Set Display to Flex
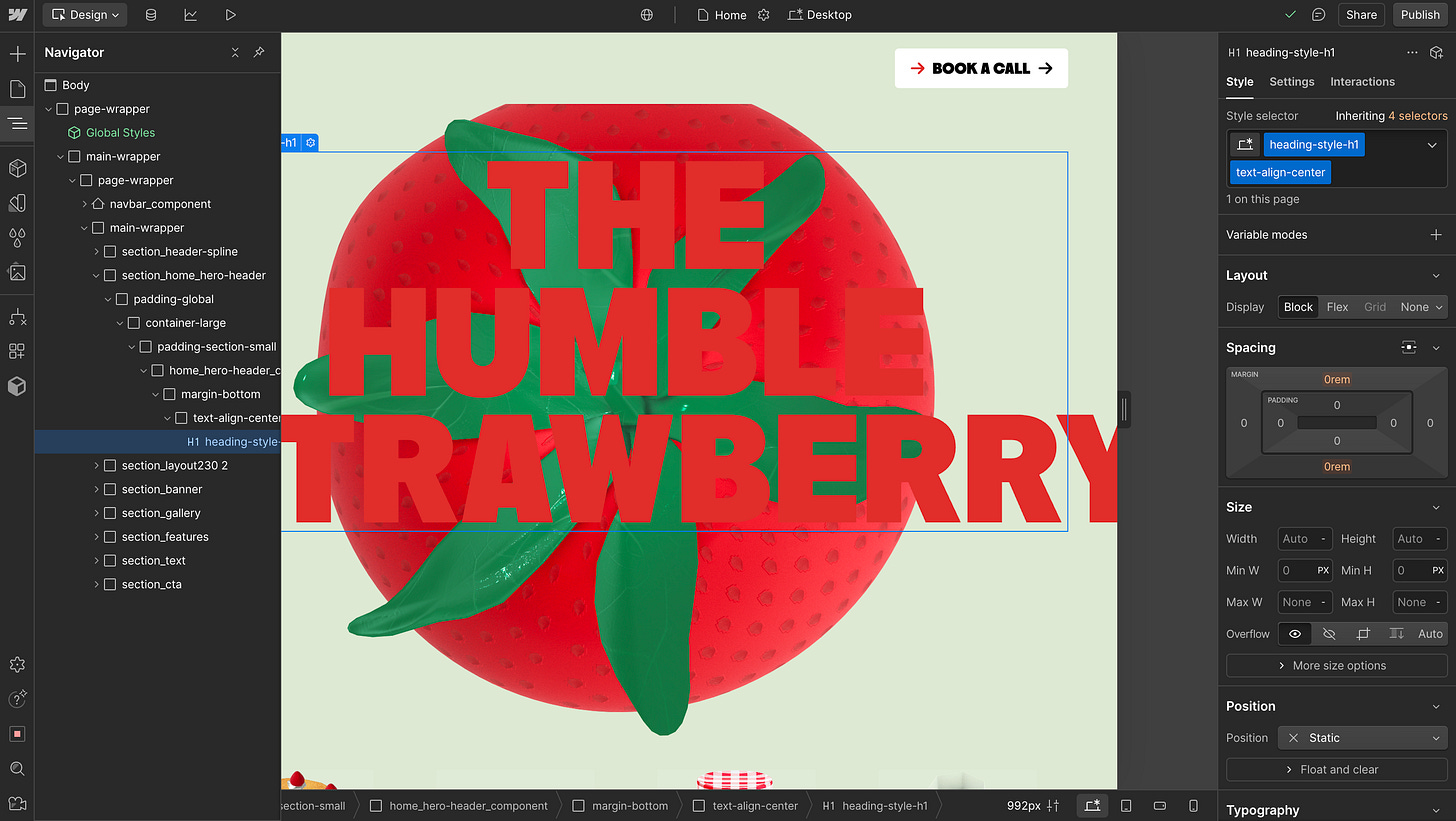1456x821 pixels. pyautogui.click(x=1337, y=307)
